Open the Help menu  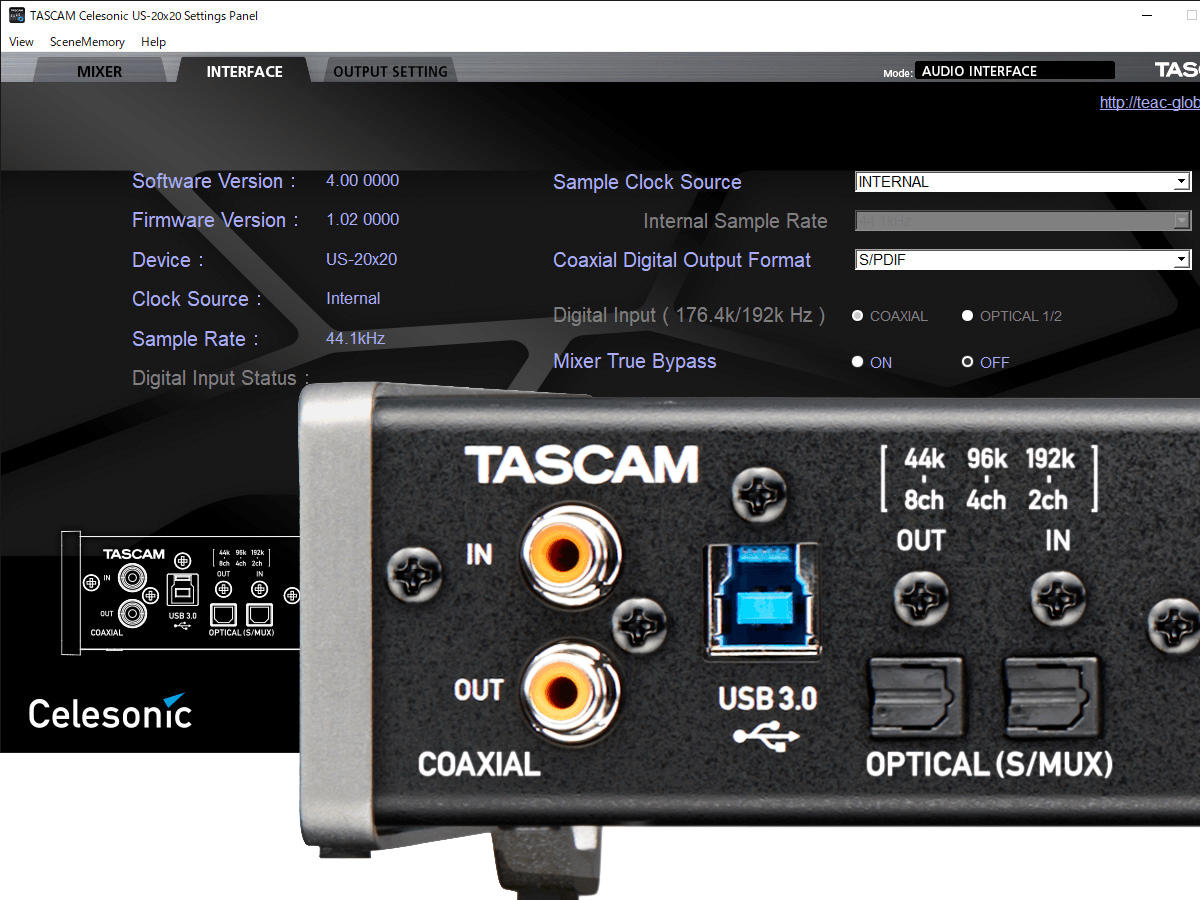pos(153,42)
